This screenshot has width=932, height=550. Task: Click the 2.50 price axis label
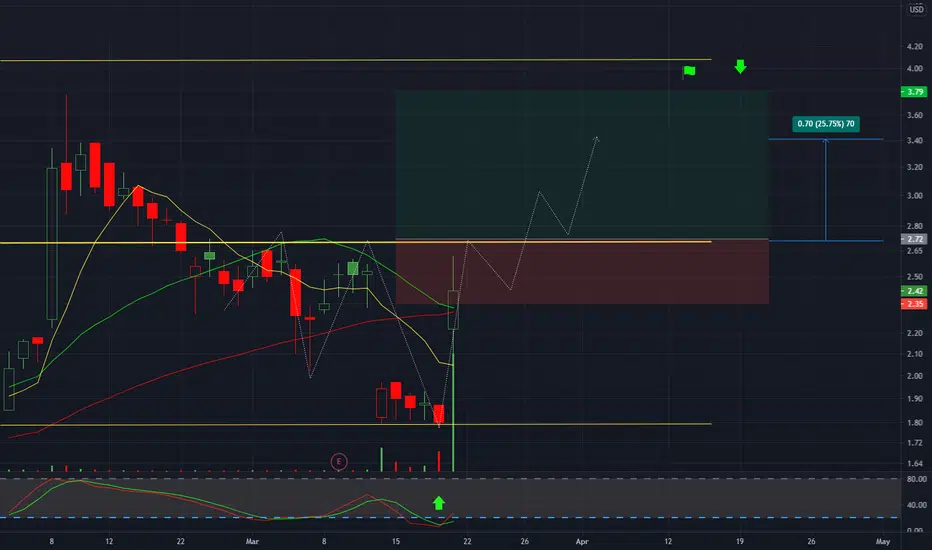(915, 276)
